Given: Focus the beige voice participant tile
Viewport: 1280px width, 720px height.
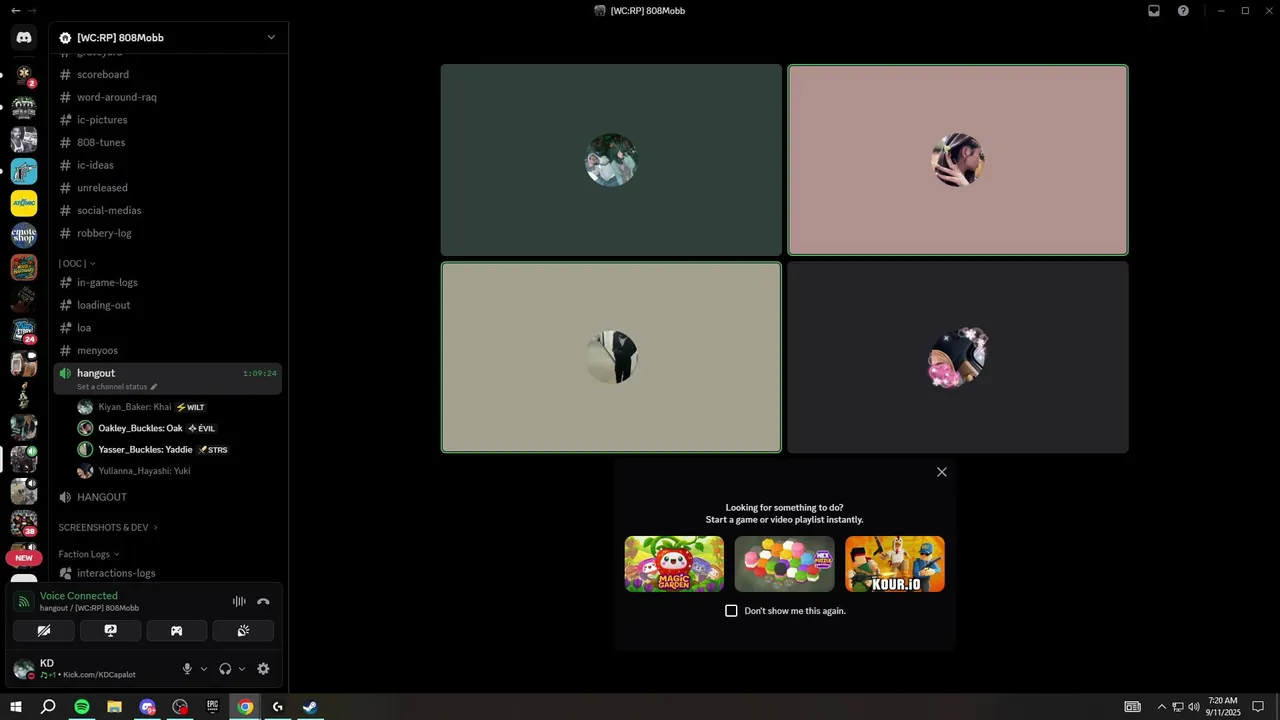Looking at the screenshot, I should coord(611,357).
